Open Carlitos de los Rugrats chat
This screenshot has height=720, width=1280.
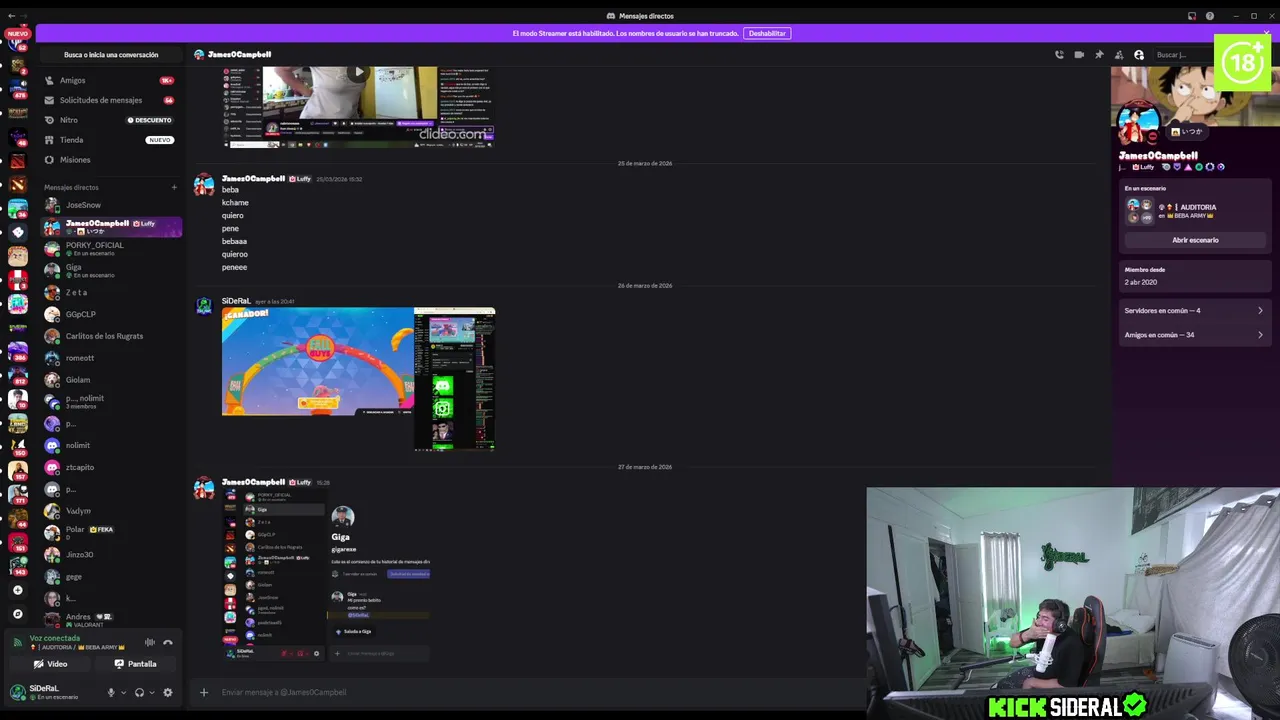click(110, 336)
